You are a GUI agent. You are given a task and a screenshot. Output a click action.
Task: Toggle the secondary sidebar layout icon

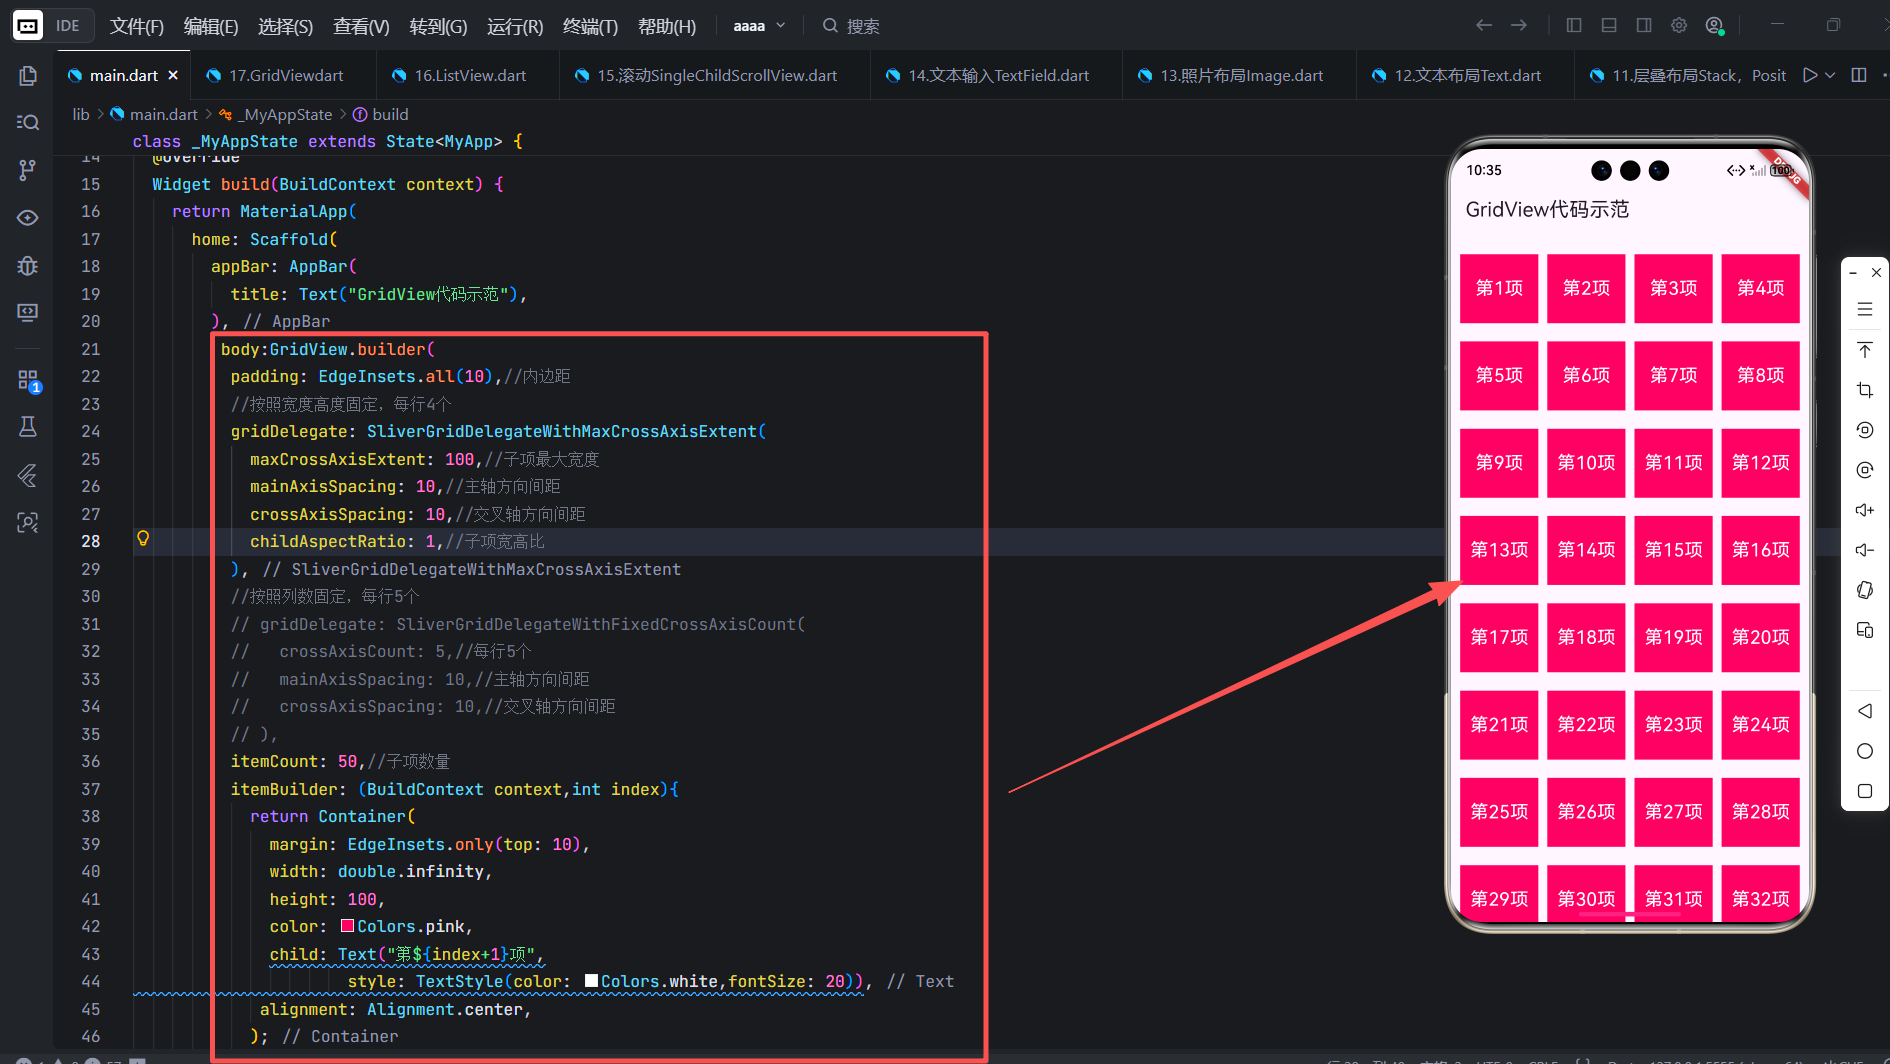[x=1644, y=25]
